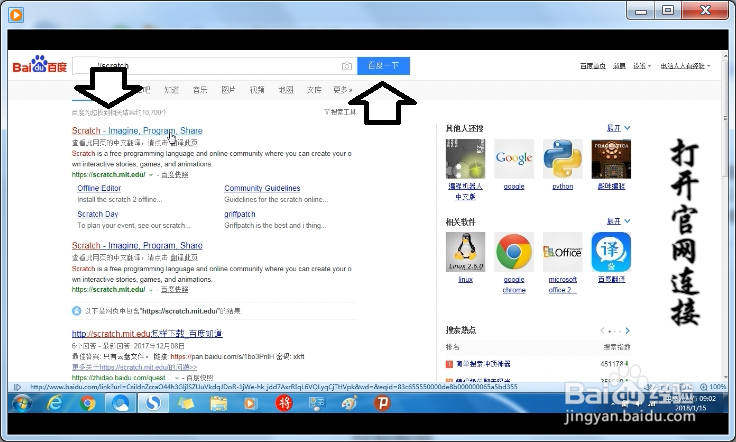Viewport: 736px width, 442px height.
Task: Click the Windows Start button
Action: pos(22,403)
